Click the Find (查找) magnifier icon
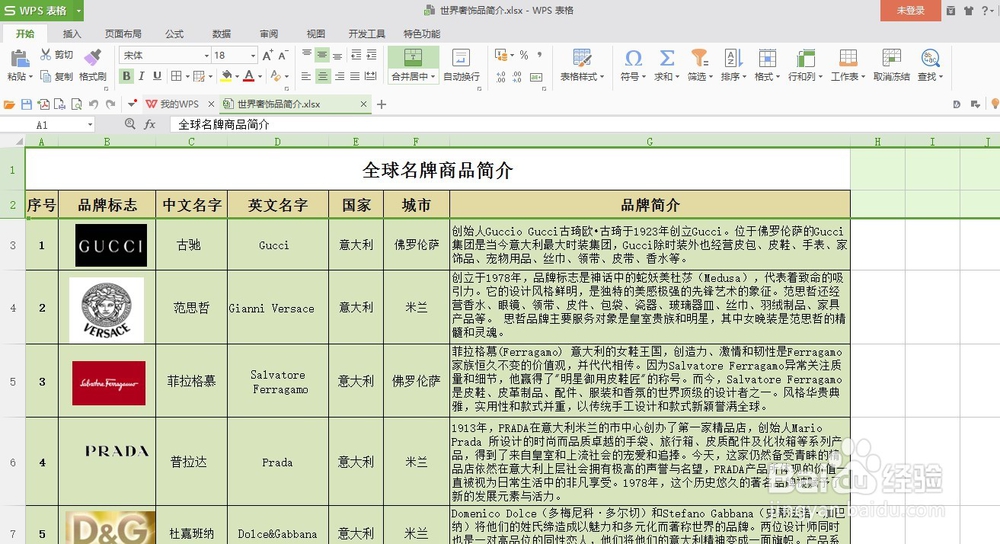 click(x=930, y=58)
